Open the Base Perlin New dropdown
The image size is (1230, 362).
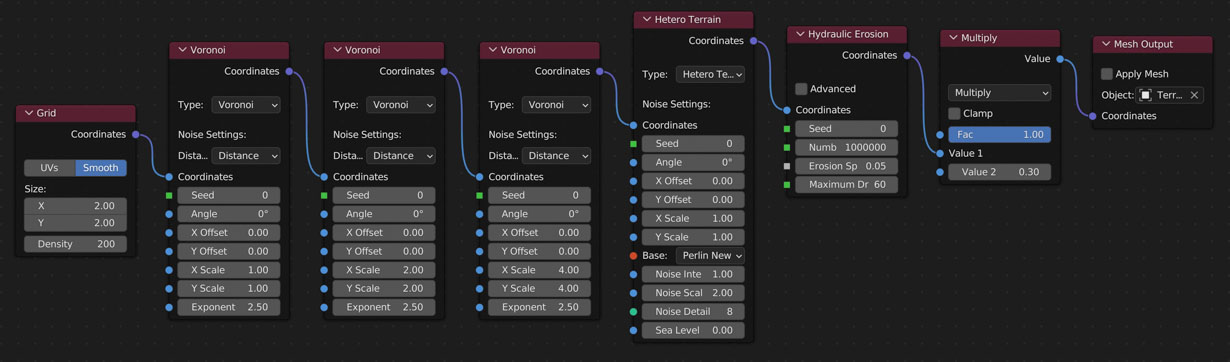click(710, 256)
